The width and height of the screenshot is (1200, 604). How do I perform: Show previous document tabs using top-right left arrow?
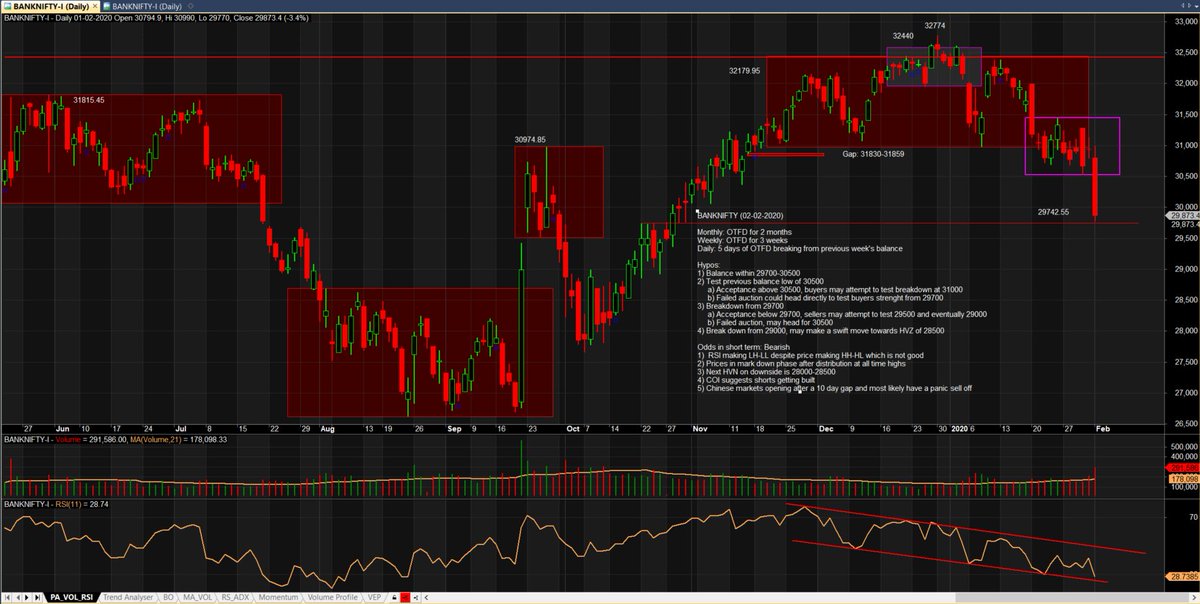tap(1182, 6)
